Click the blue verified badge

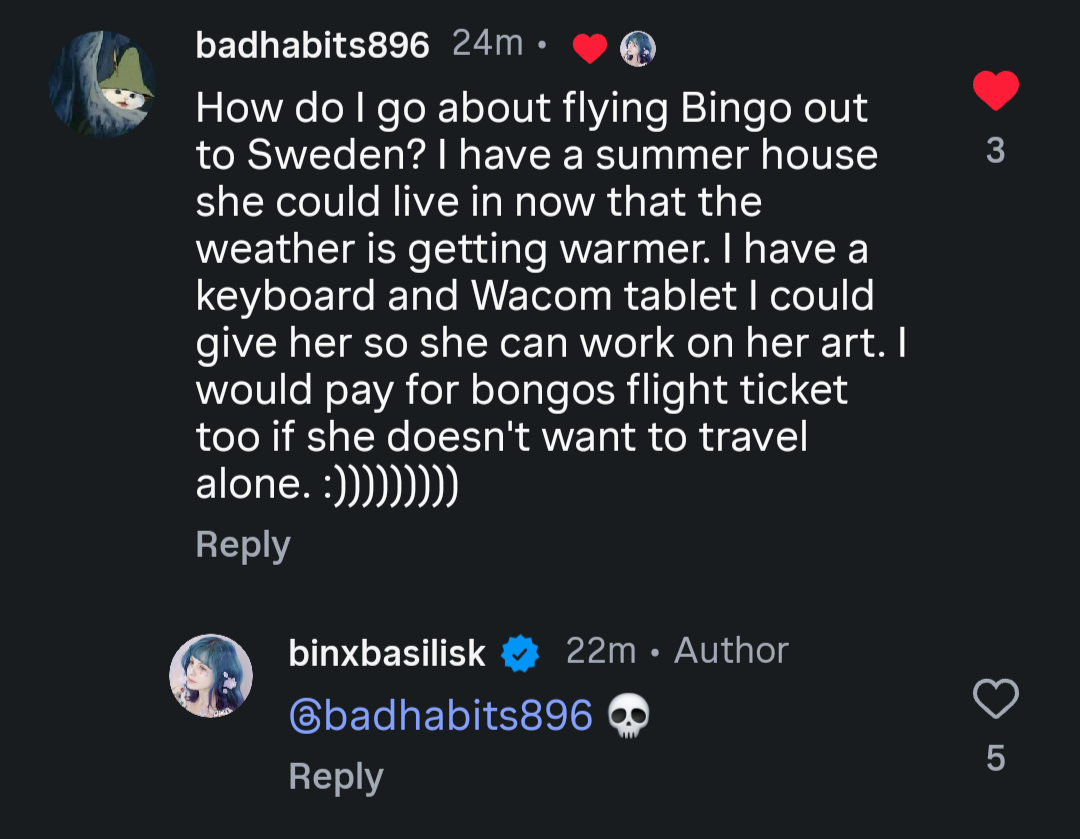coord(520,654)
